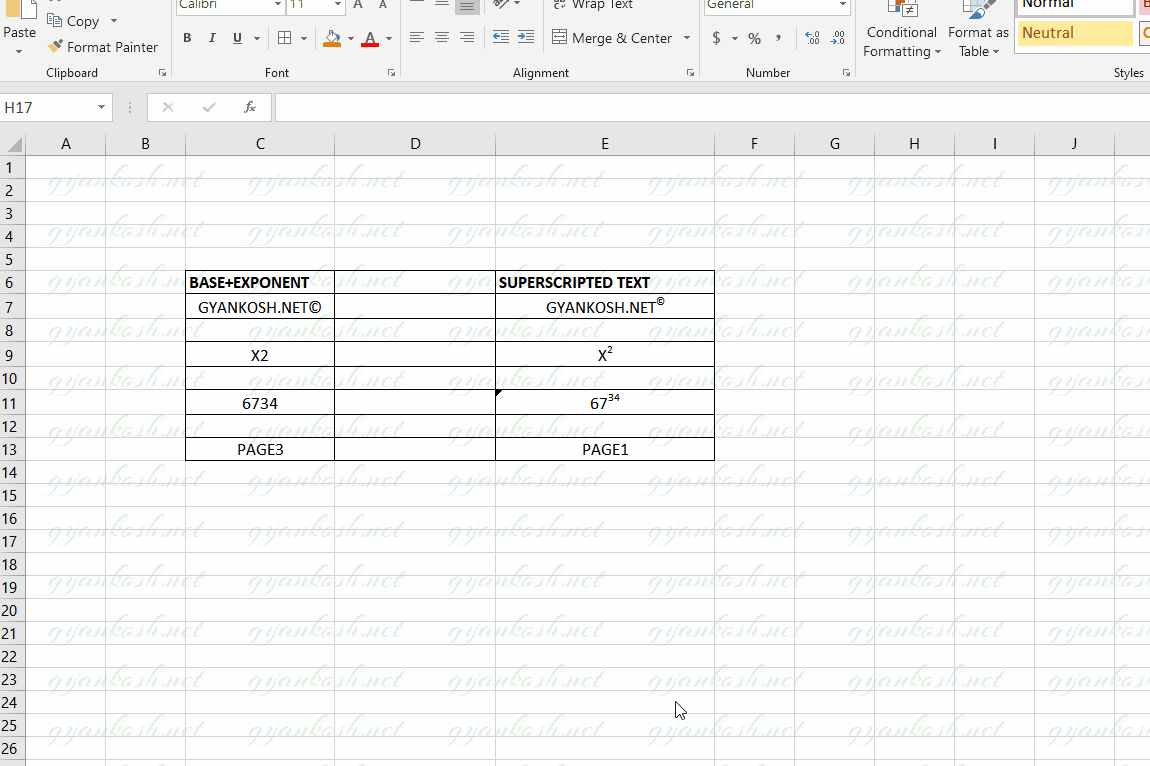Toggle underline formatting

pos(237,37)
